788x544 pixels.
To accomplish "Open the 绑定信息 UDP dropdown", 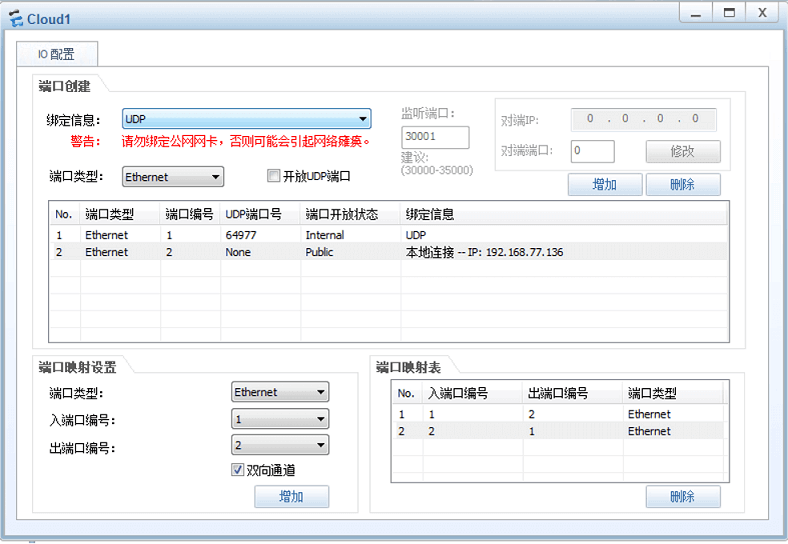I will [246, 119].
